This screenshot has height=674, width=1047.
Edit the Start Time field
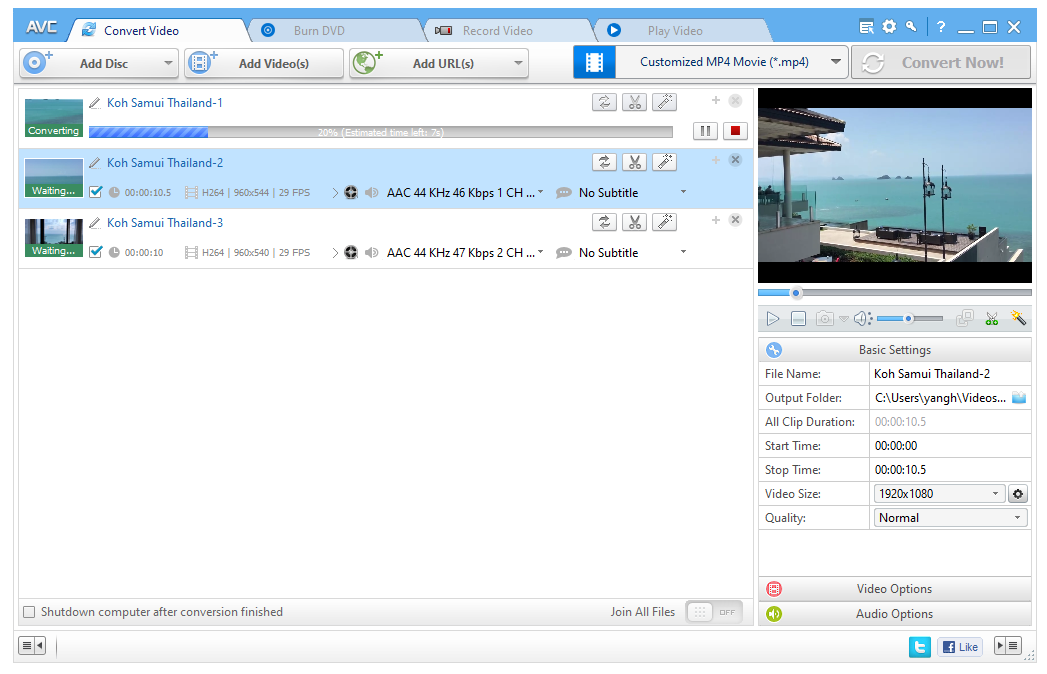click(x=950, y=446)
